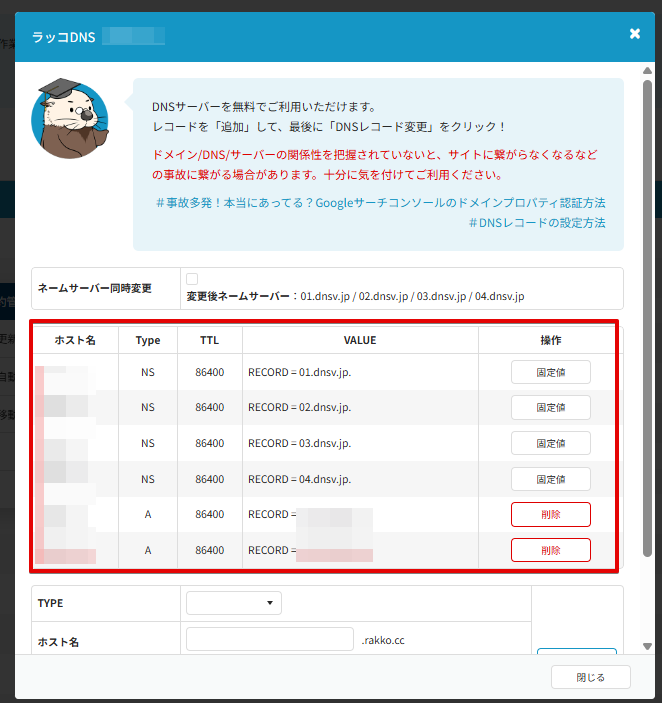The height and width of the screenshot is (703, 662).
Task: Delete the first A record with 削除
Action: (x=551, y=514)
